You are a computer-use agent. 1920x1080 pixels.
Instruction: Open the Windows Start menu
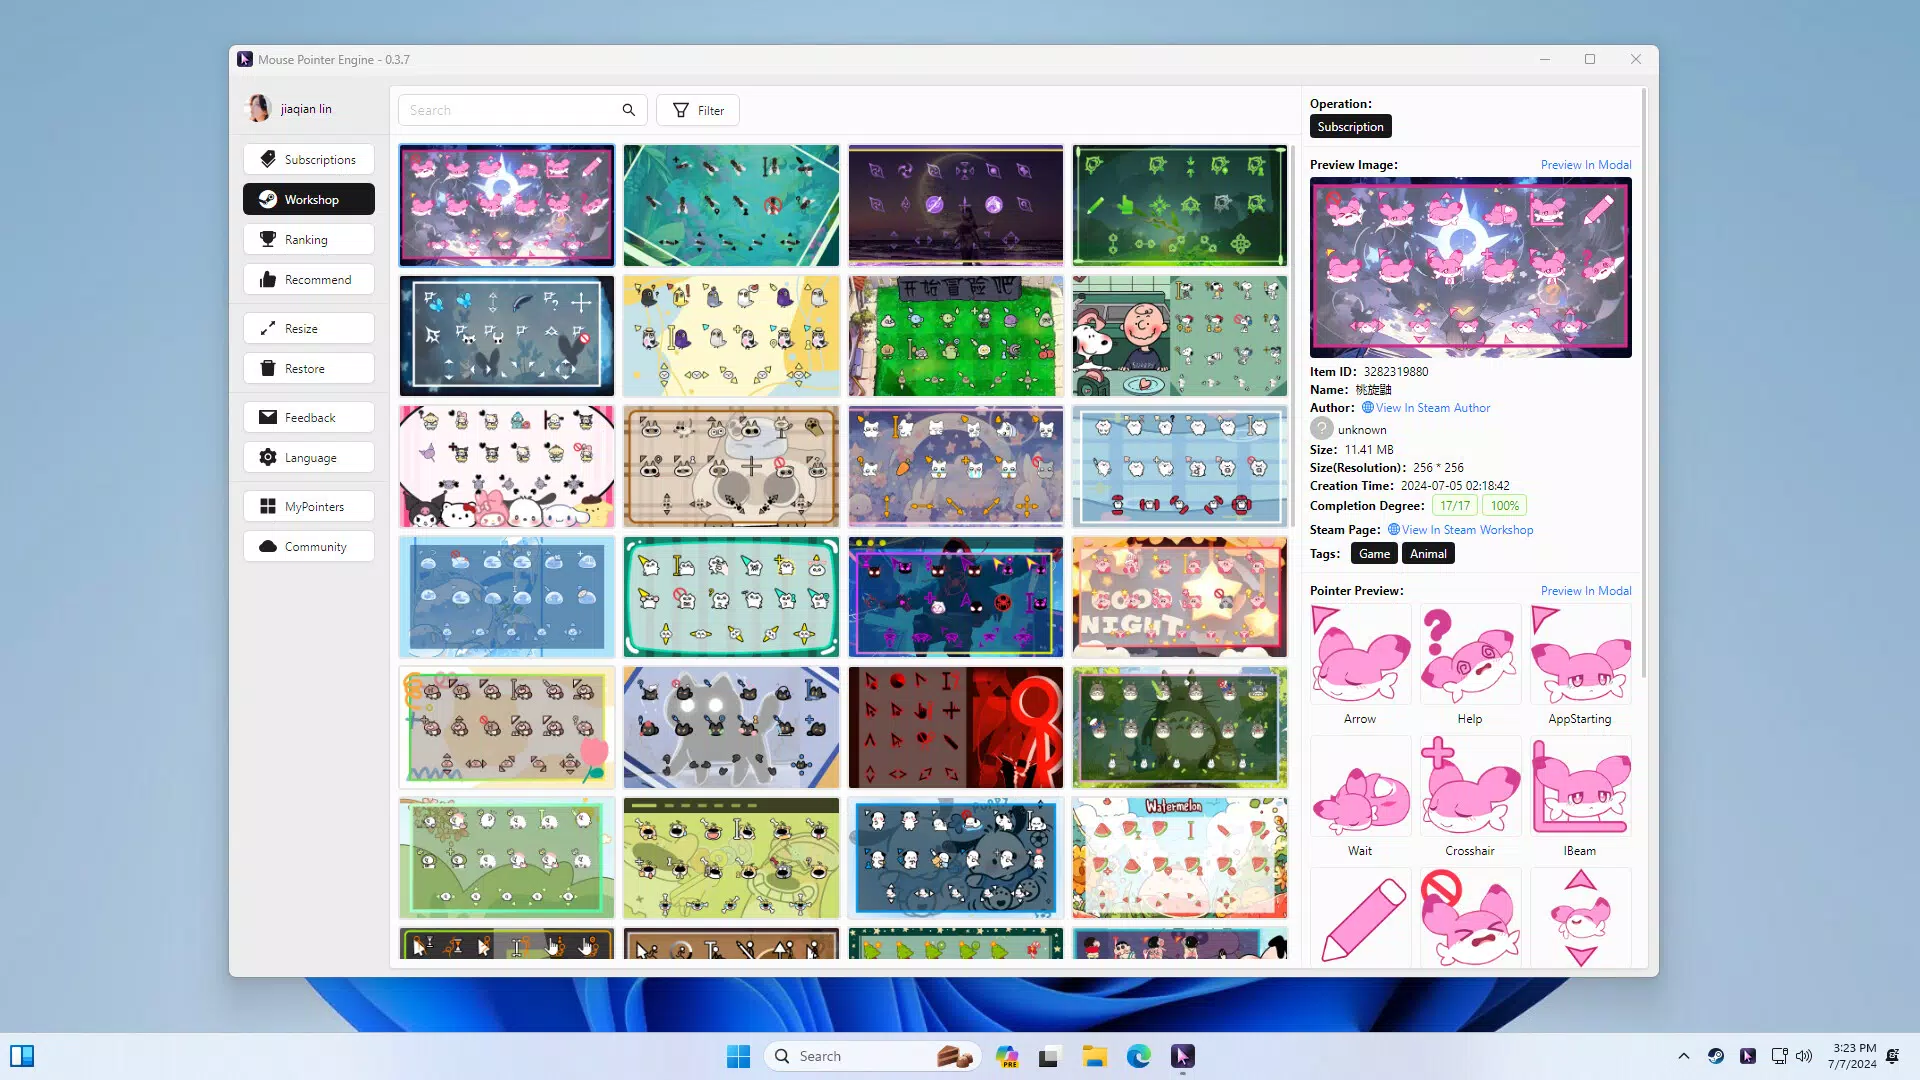738,1056
